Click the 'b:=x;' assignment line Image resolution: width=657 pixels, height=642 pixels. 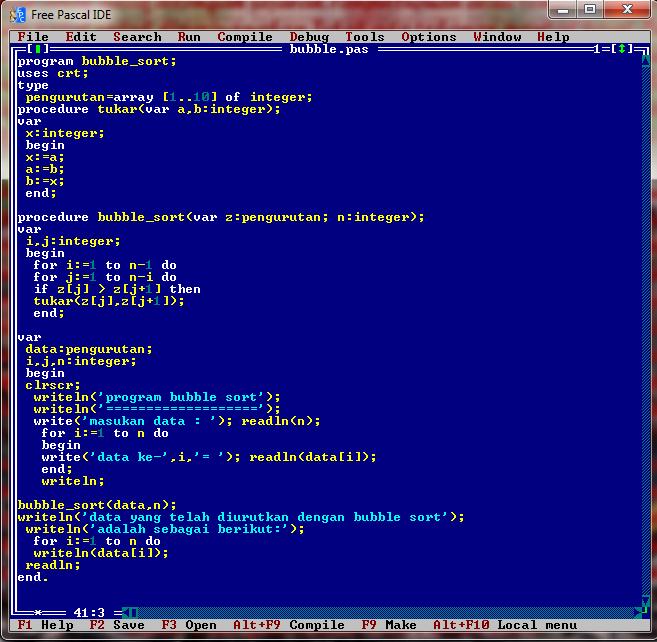tap(45, 181)
